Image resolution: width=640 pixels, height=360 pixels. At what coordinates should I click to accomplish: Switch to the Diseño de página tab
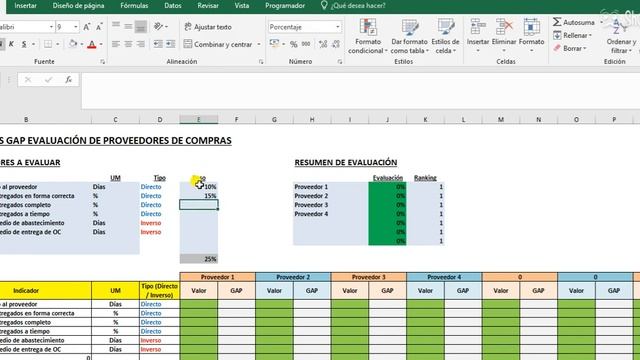coord(78,6)
